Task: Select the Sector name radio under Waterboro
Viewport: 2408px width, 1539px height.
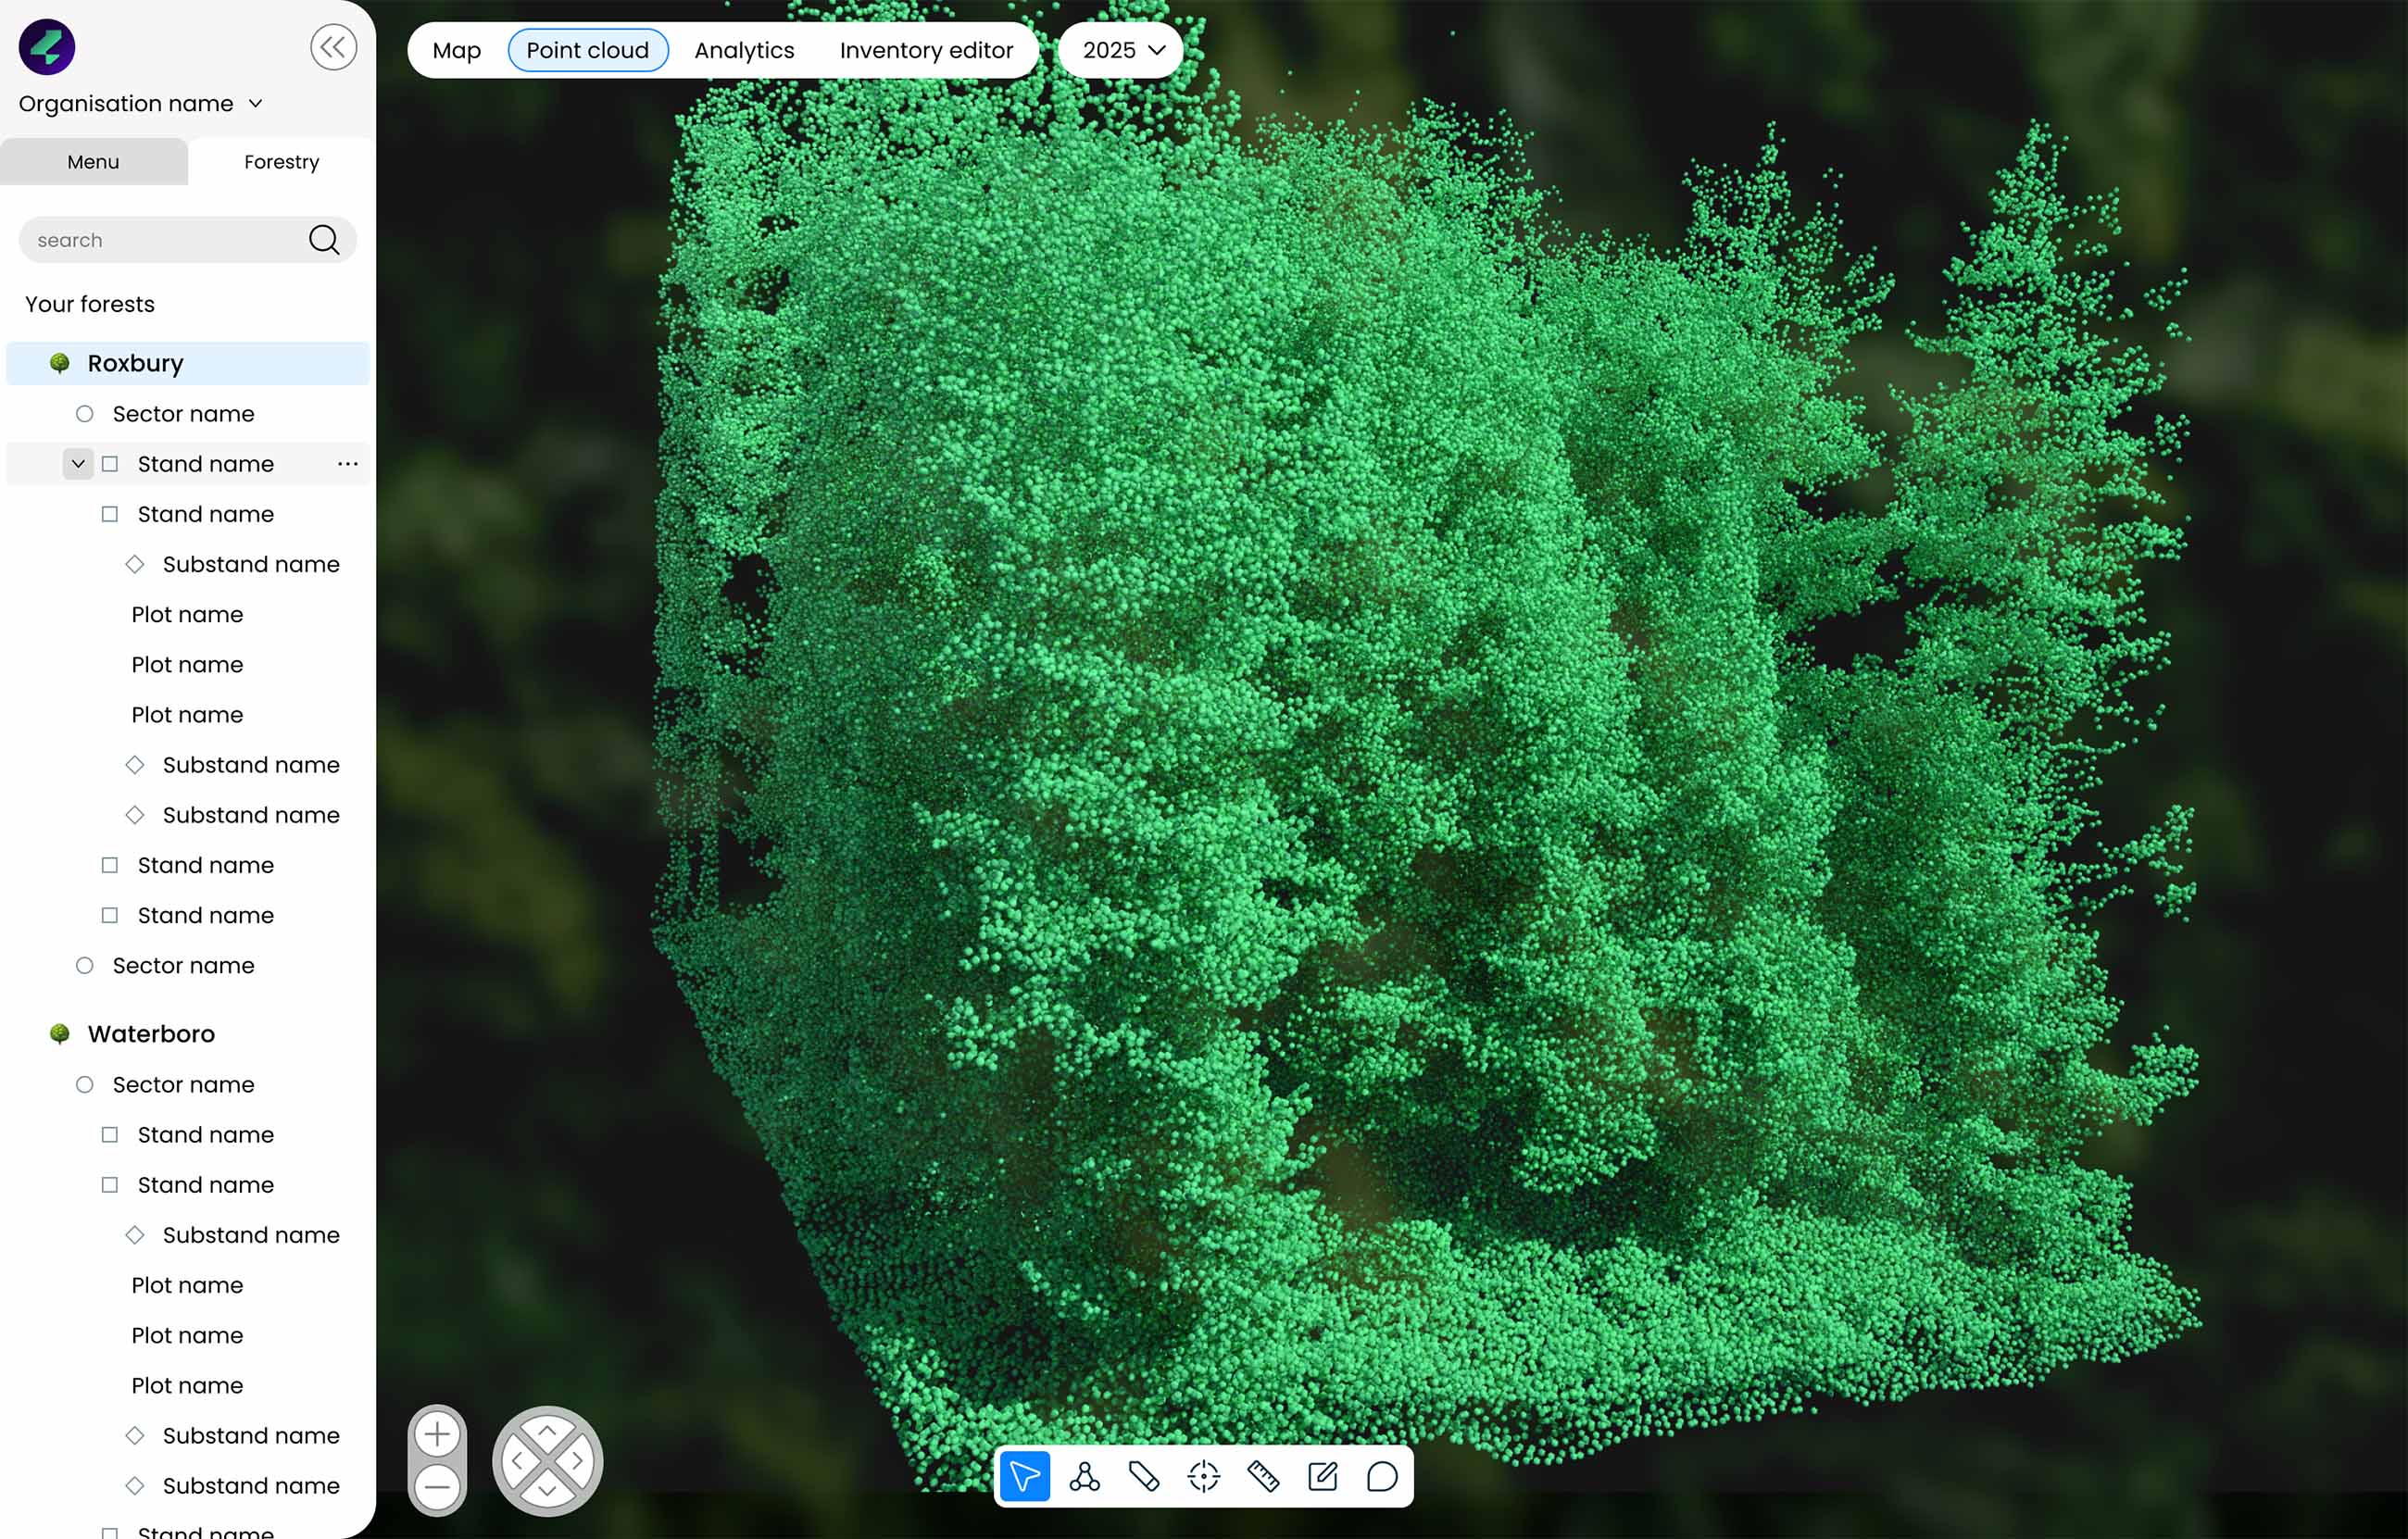Action: pos(85,1085)
